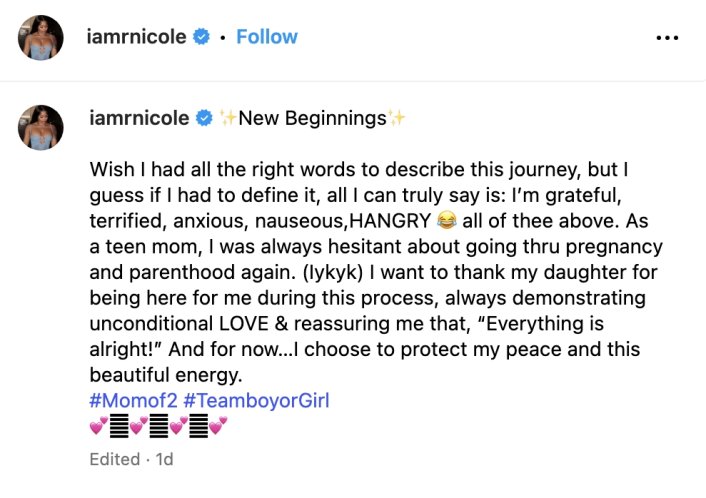Click the sparkle emoji after New Beginnings
706x498 pixels.
(398, 118)
